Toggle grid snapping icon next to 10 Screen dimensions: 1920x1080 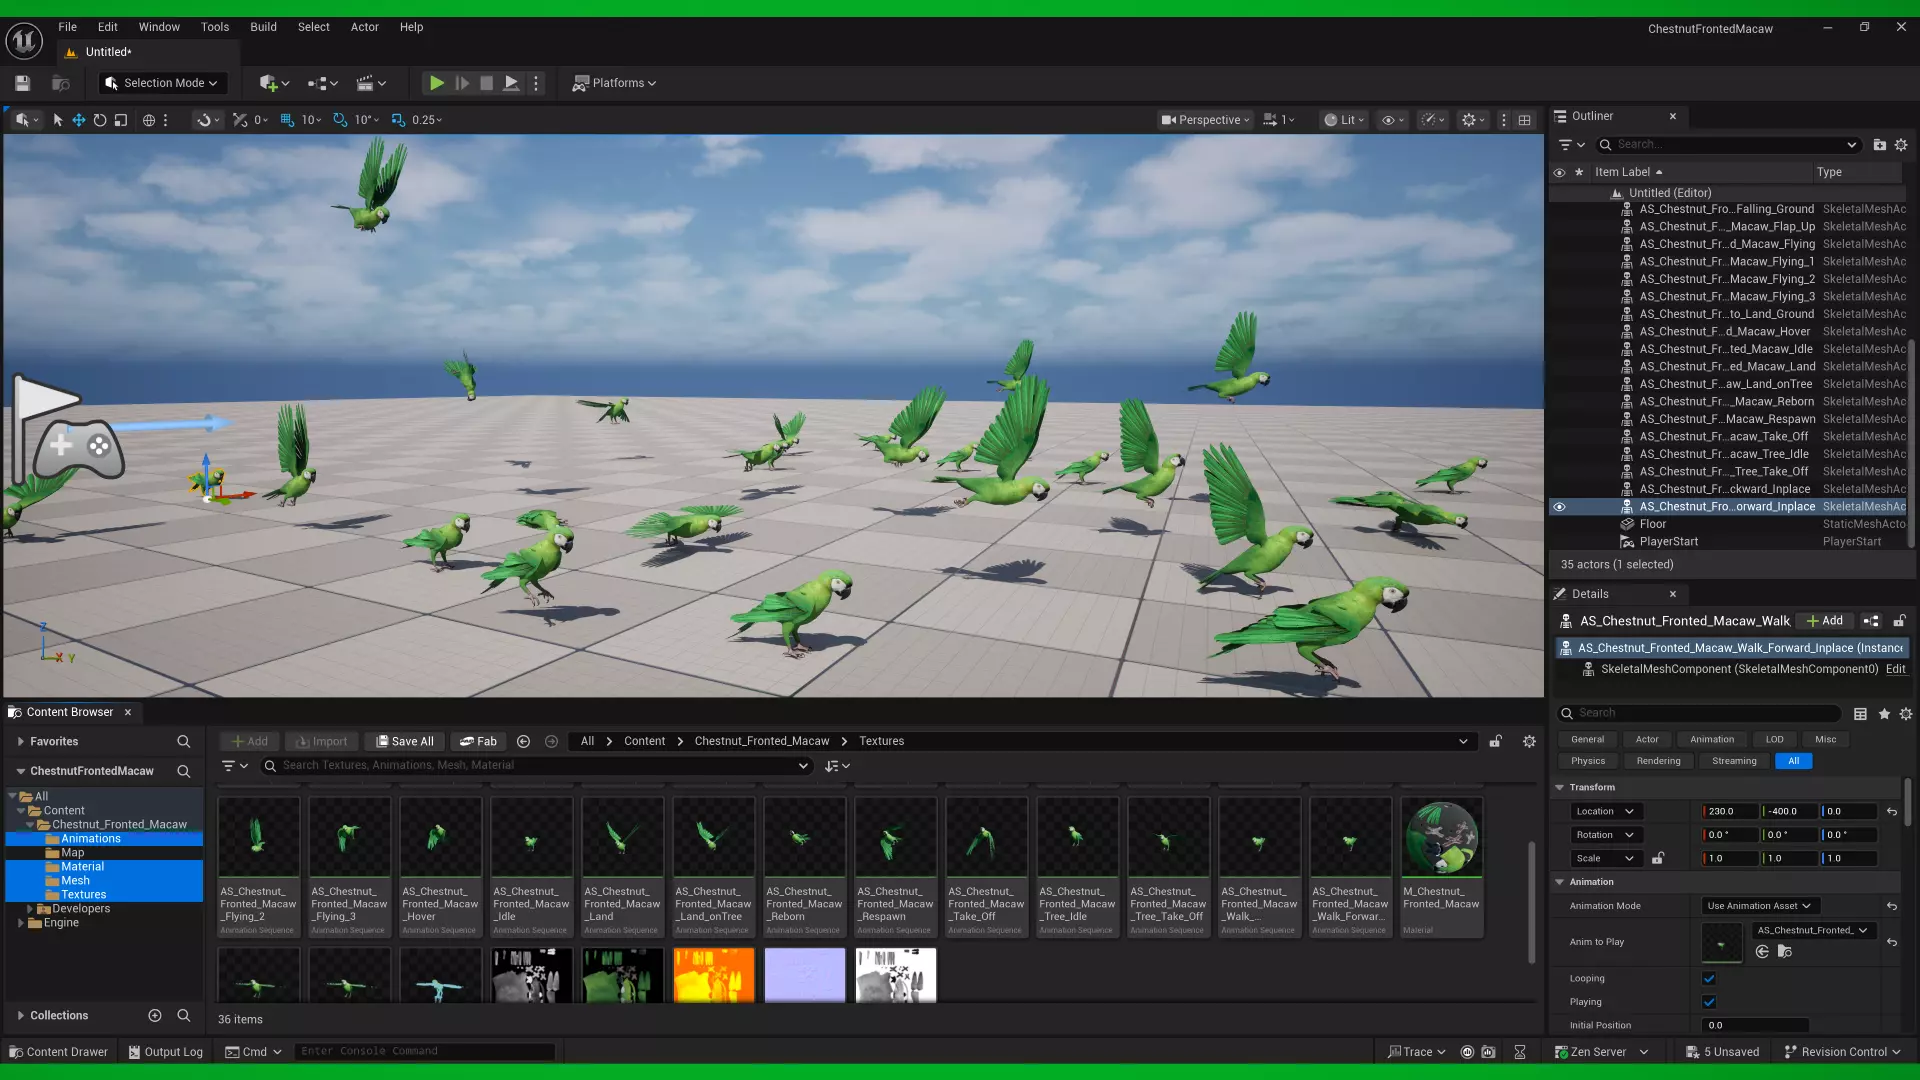tap(287, 120)
